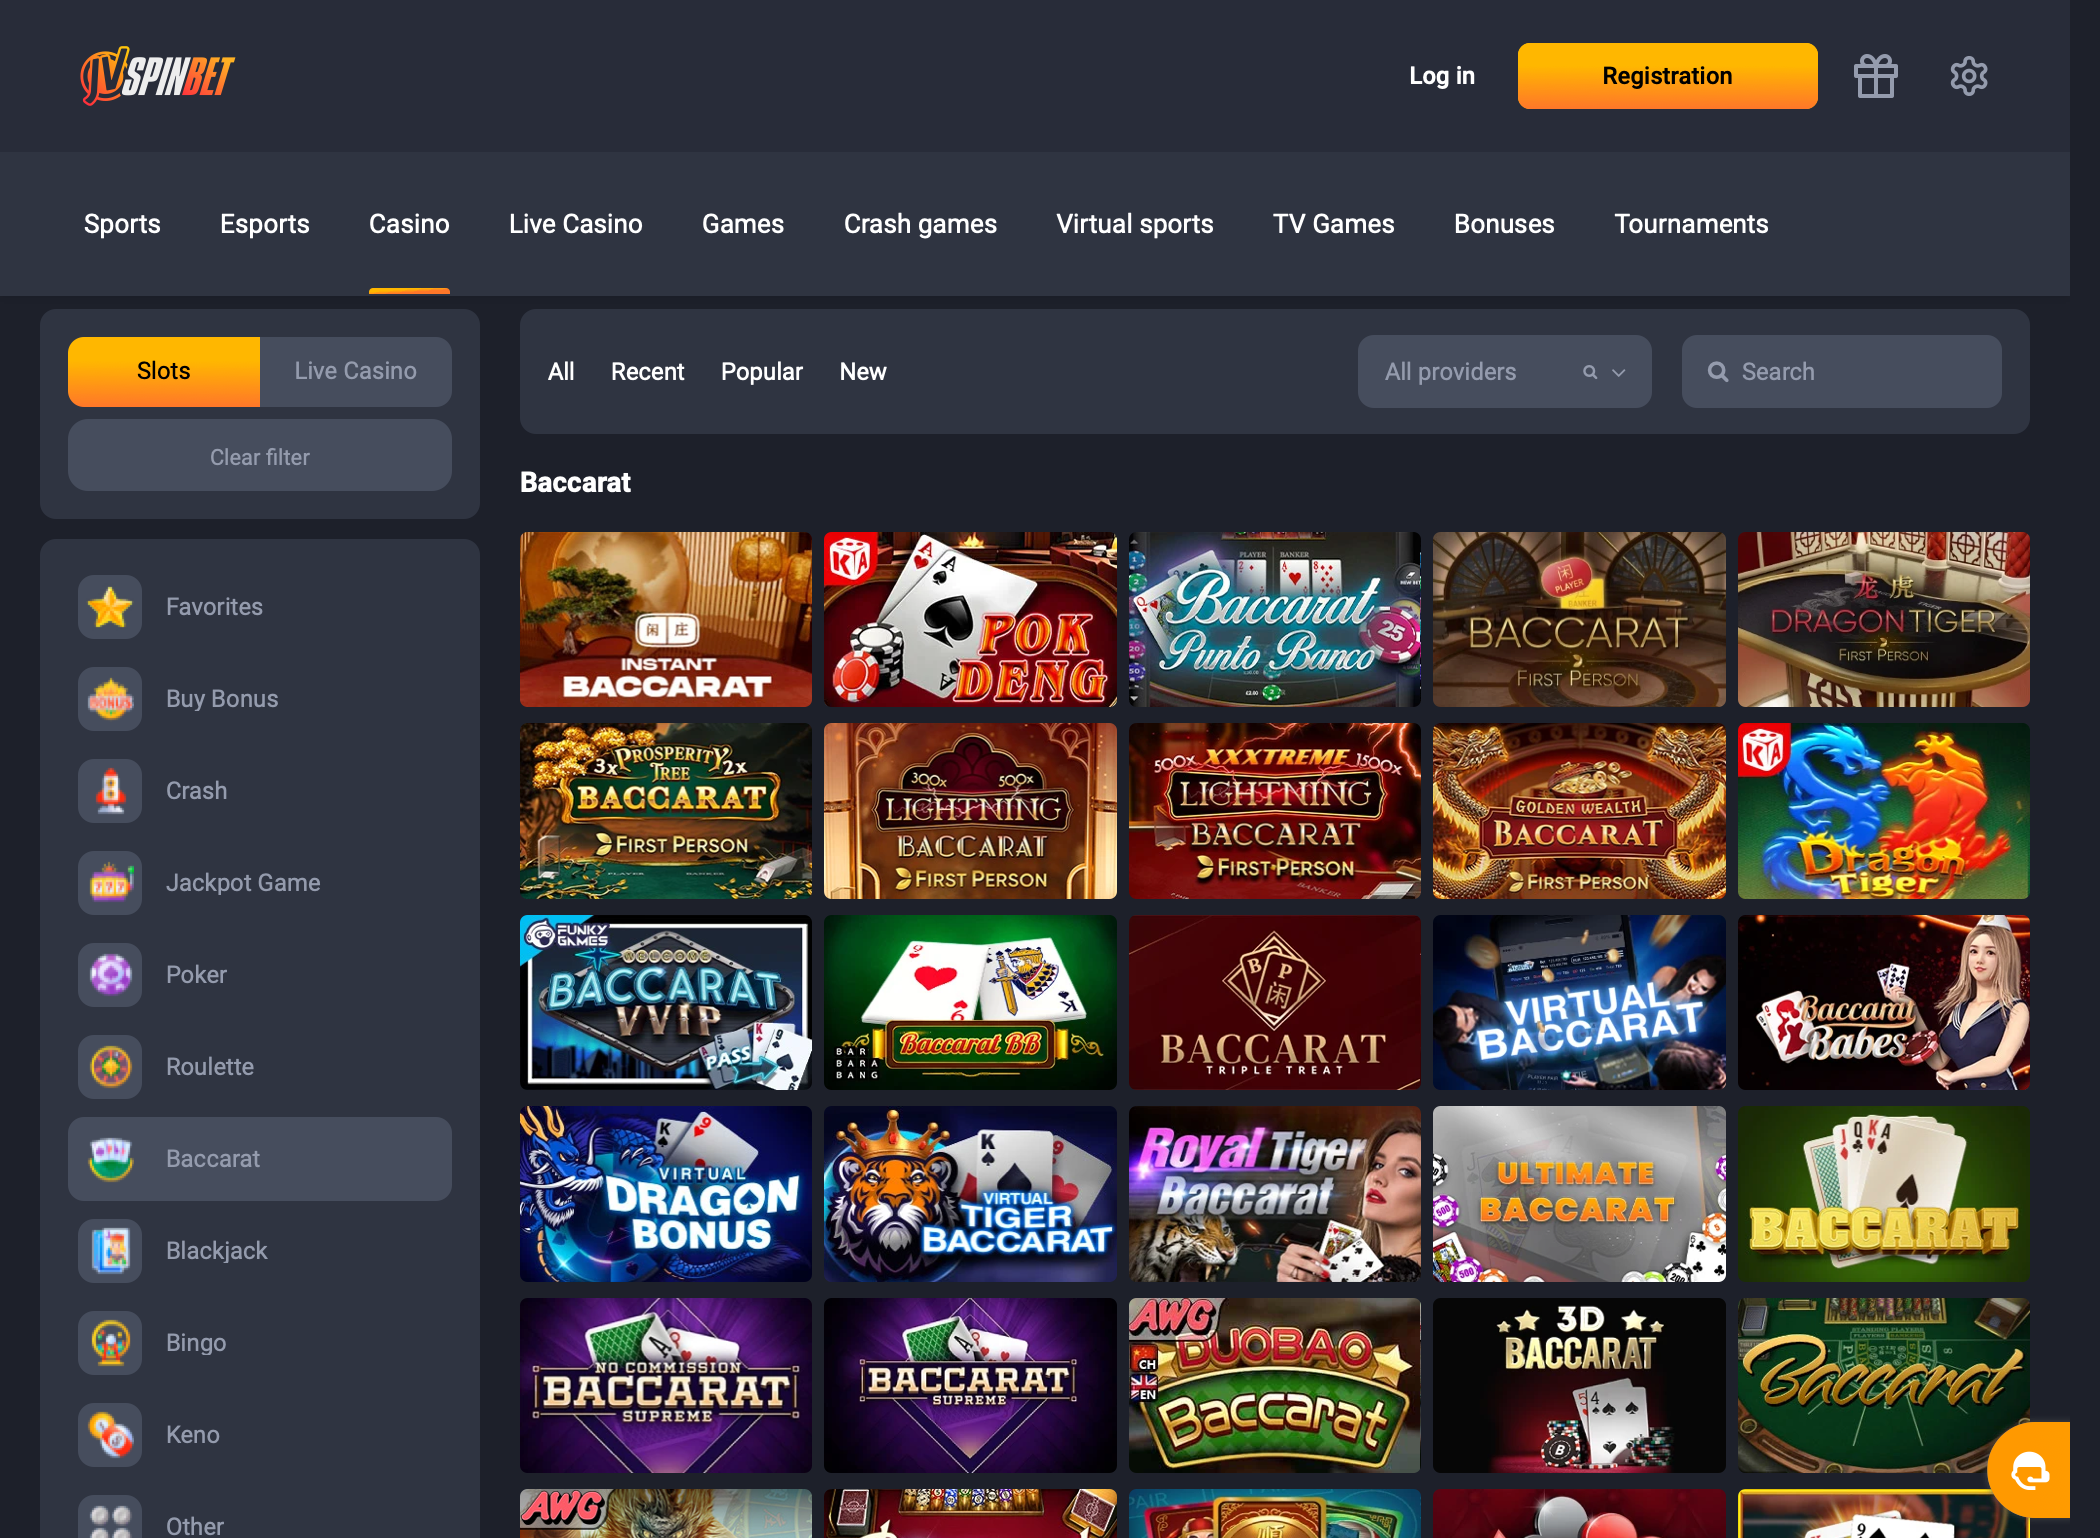Click the JVSpinBet logo

[157, 76]
